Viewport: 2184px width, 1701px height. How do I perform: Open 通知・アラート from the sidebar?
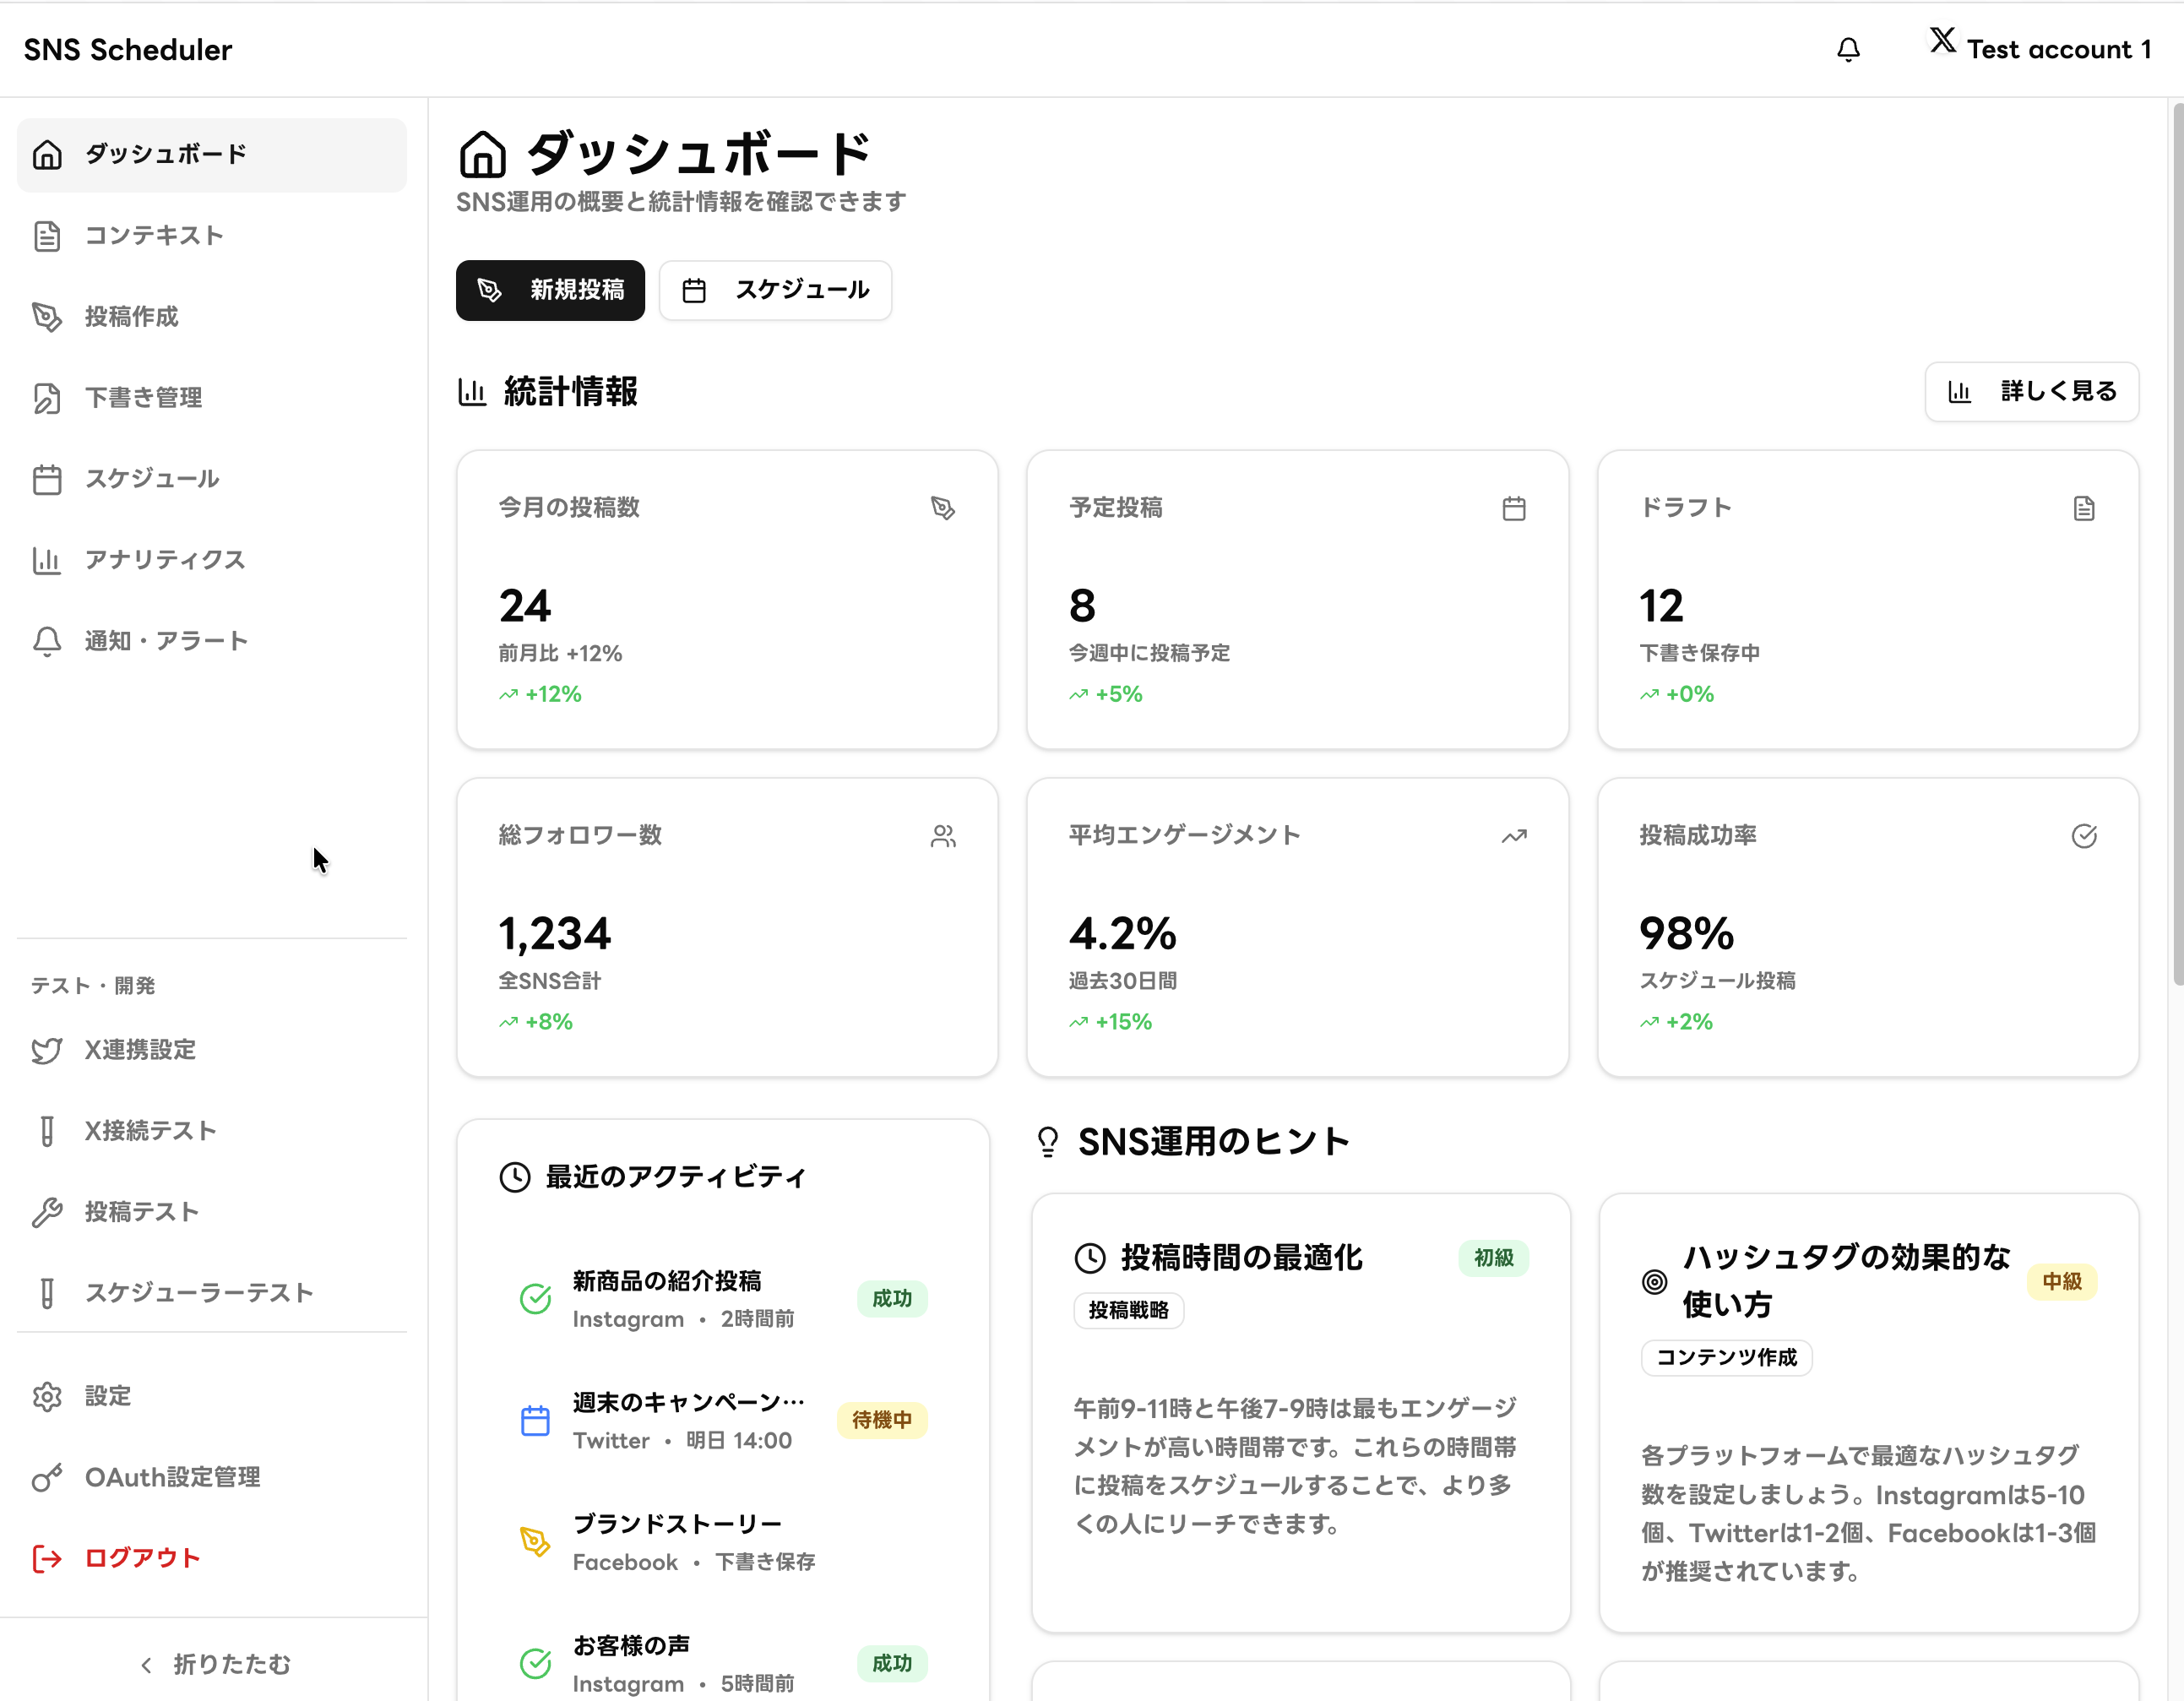[166, 641]
